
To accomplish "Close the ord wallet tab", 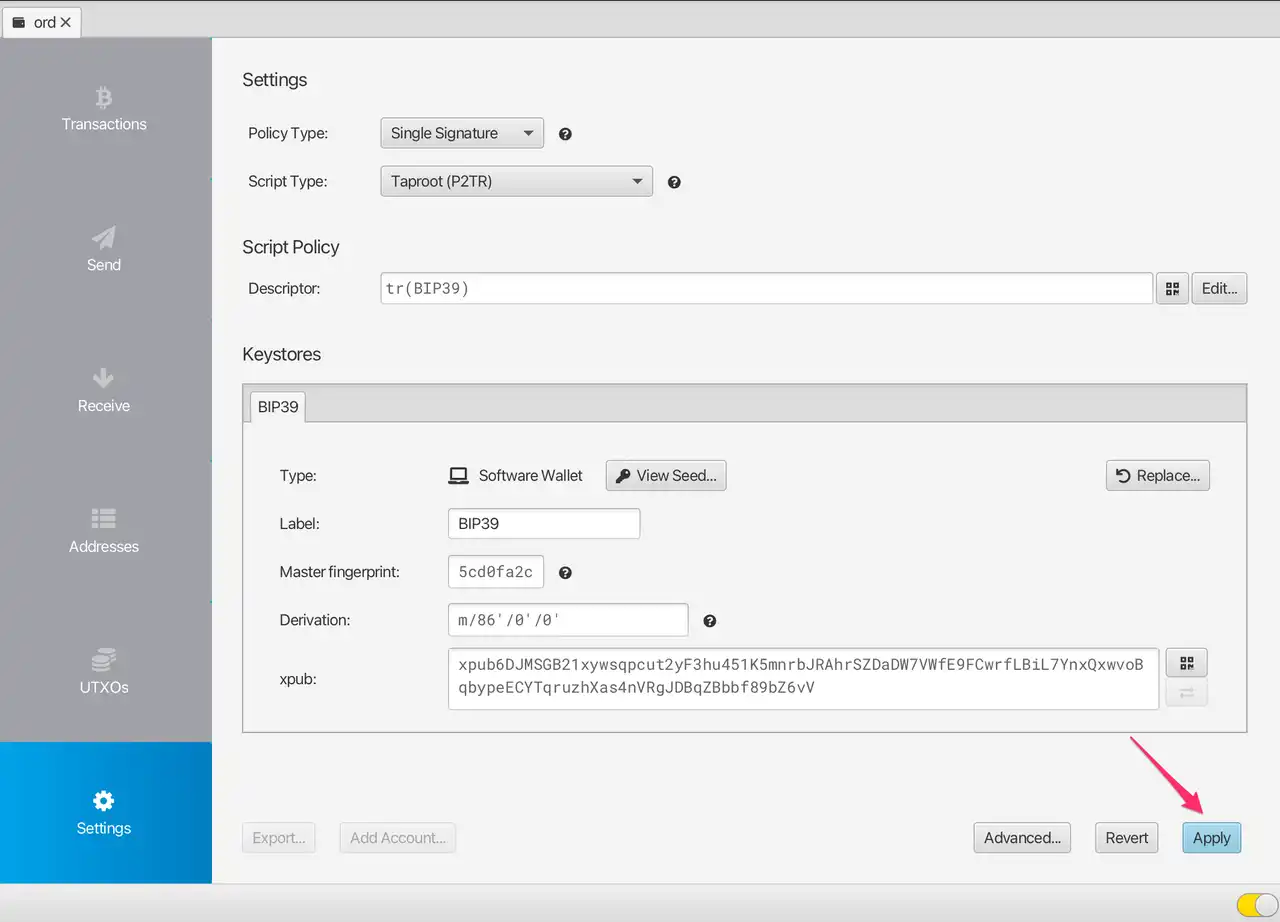I will tap(66, 22).
